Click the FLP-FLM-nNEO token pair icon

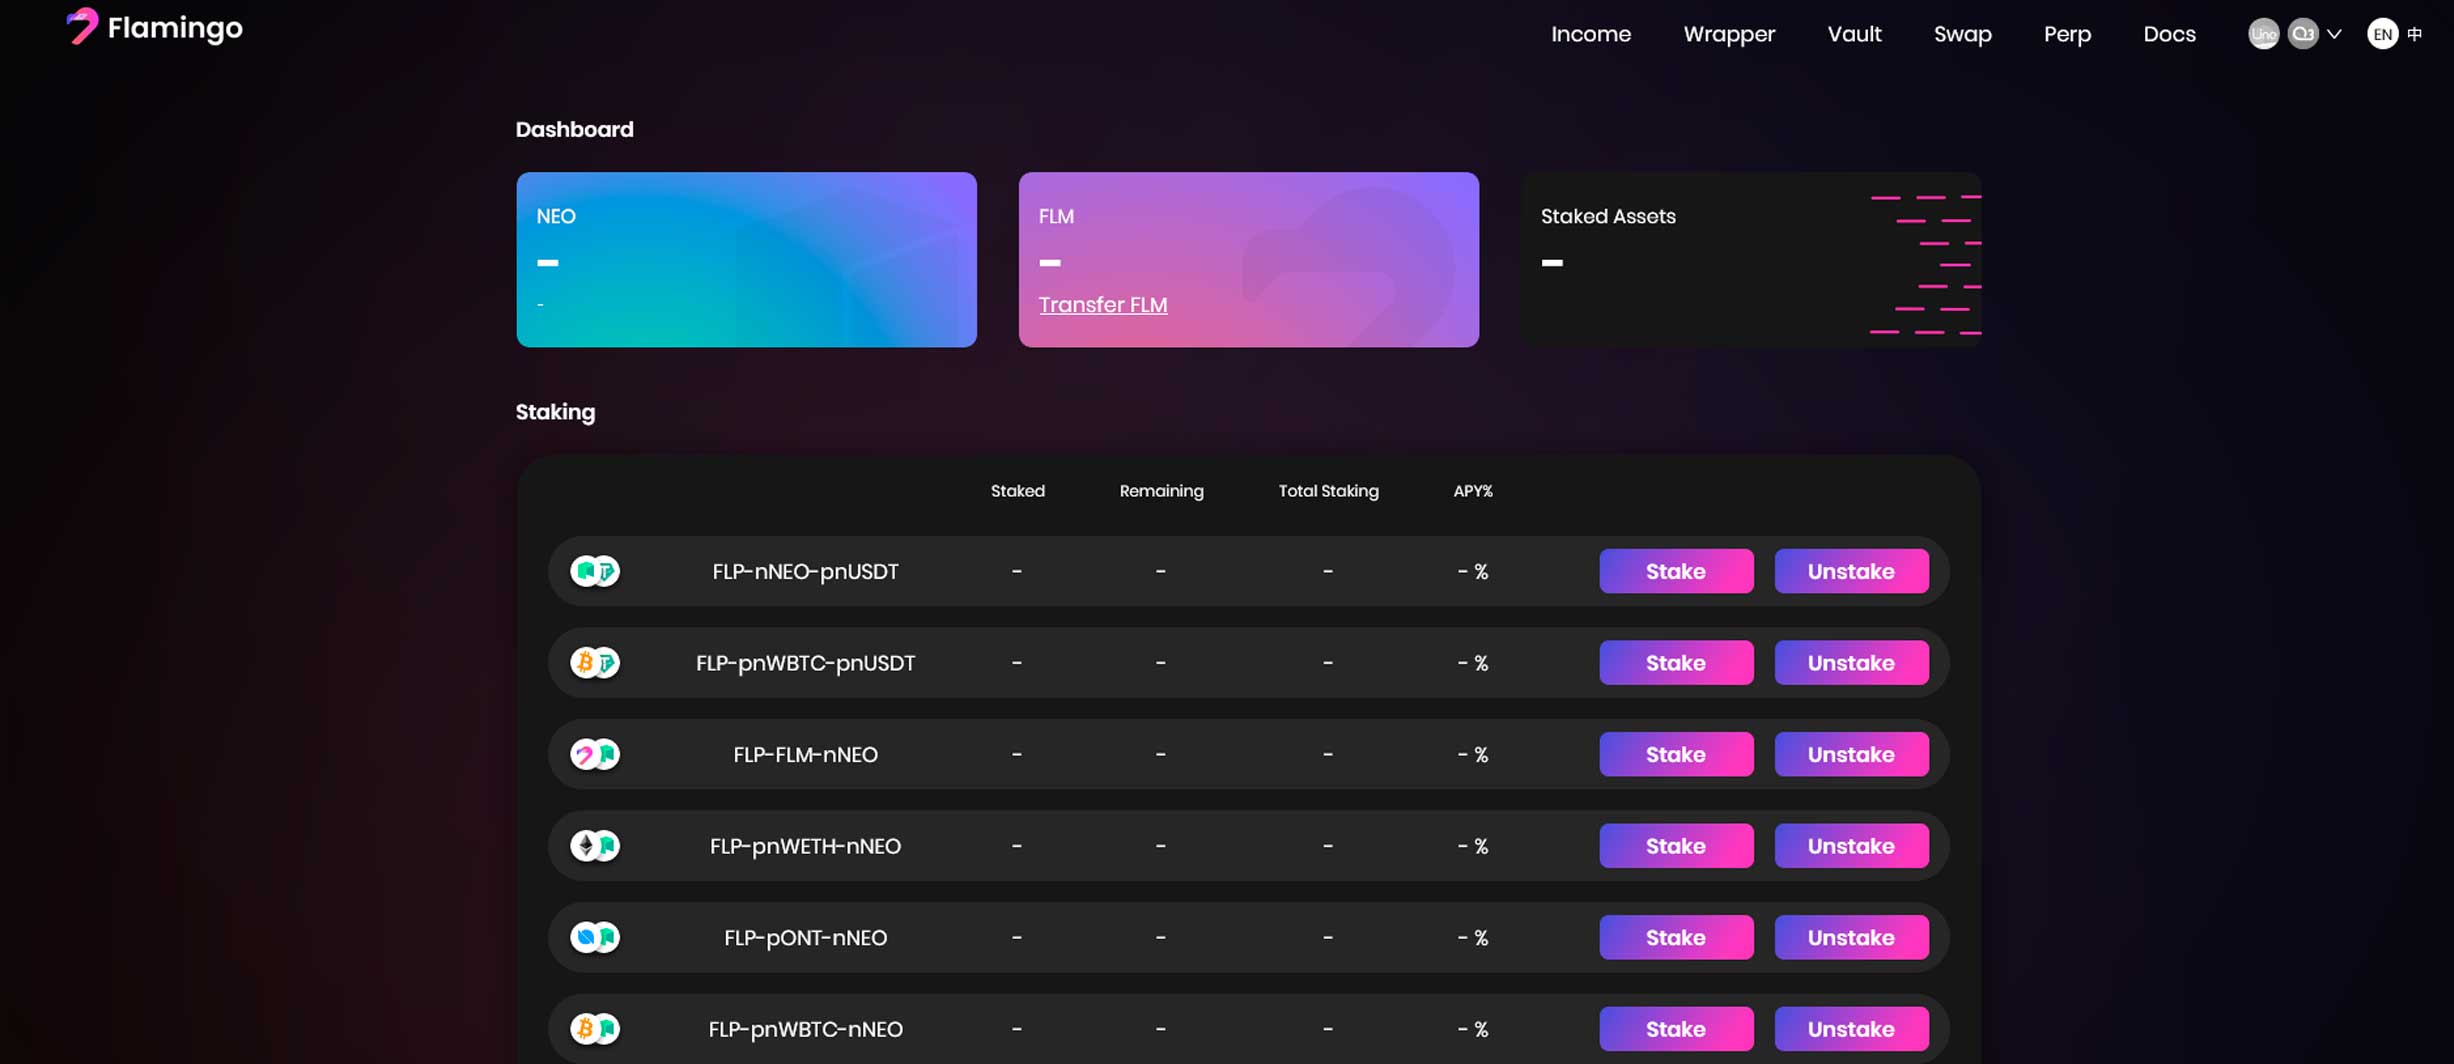tap(595, 754)
